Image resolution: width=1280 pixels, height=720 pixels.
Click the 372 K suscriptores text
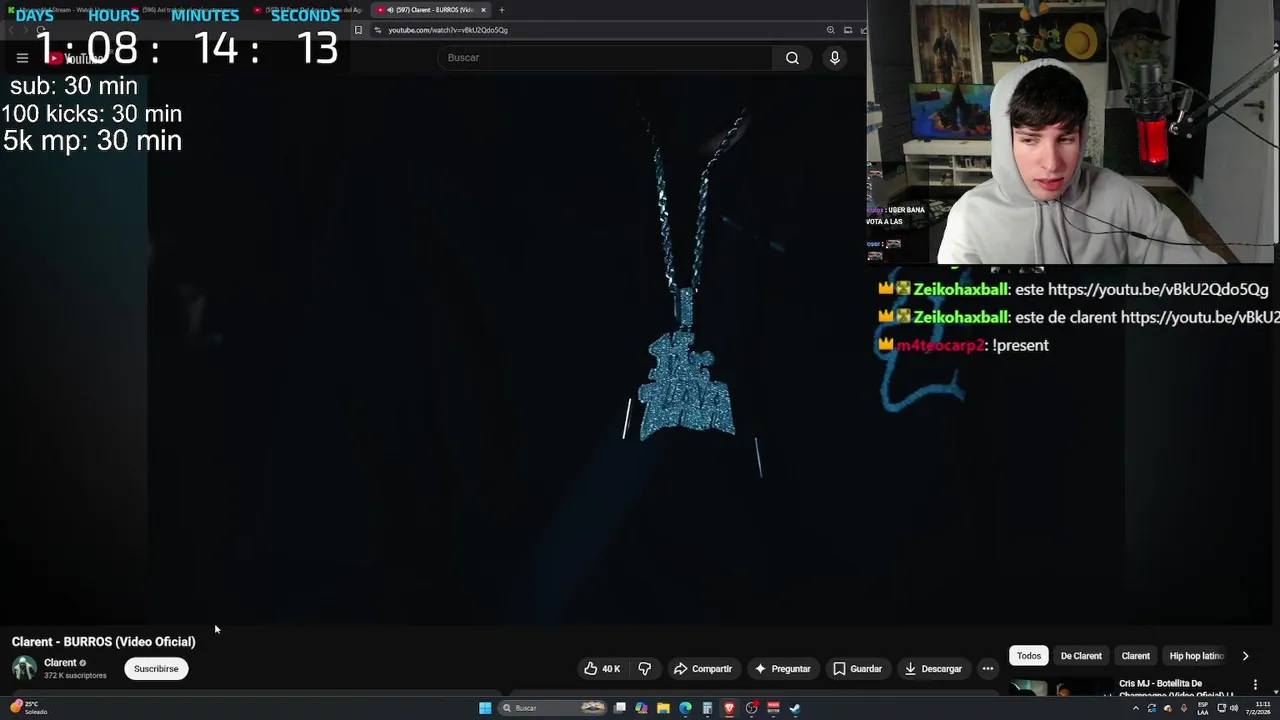pos(75,676)
